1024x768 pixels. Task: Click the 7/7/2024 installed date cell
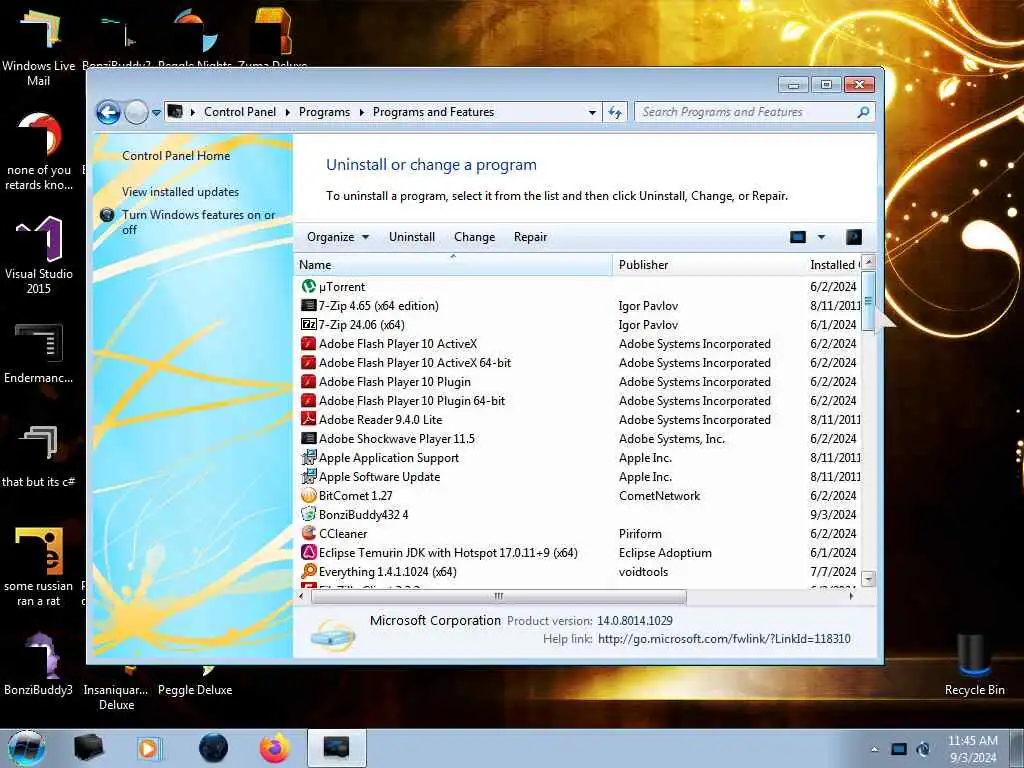(x=833, y=571)
